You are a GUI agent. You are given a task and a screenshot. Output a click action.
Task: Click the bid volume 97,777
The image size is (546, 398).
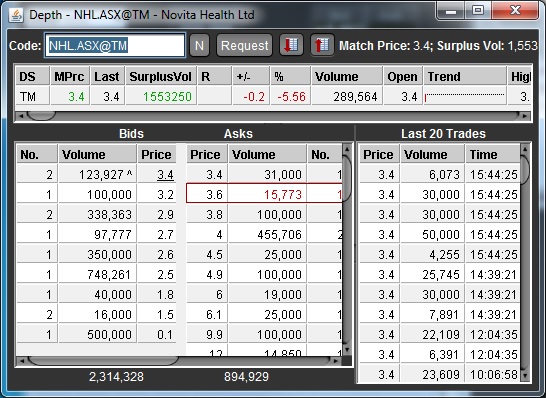(x=97, y=234)
